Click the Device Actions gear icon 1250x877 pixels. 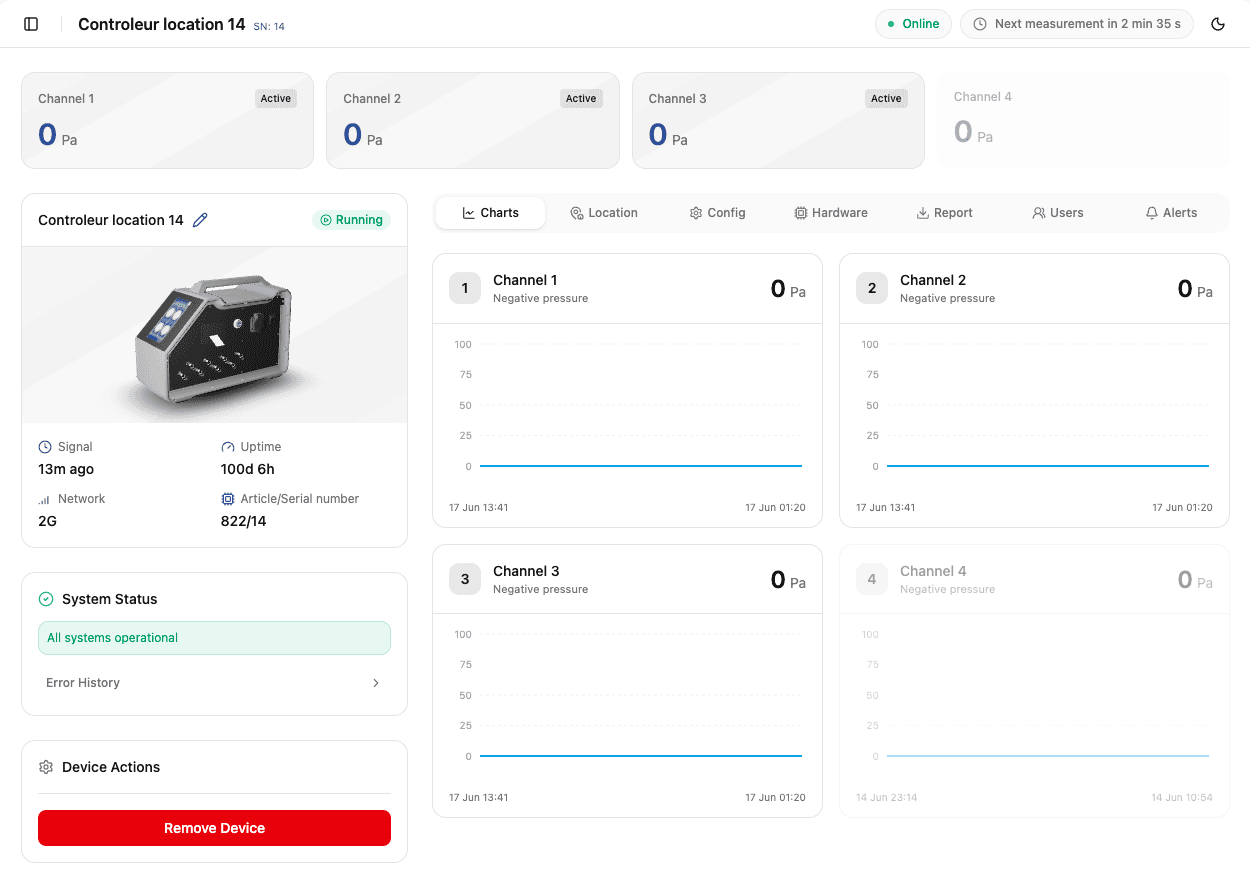(x=46, y=767)
